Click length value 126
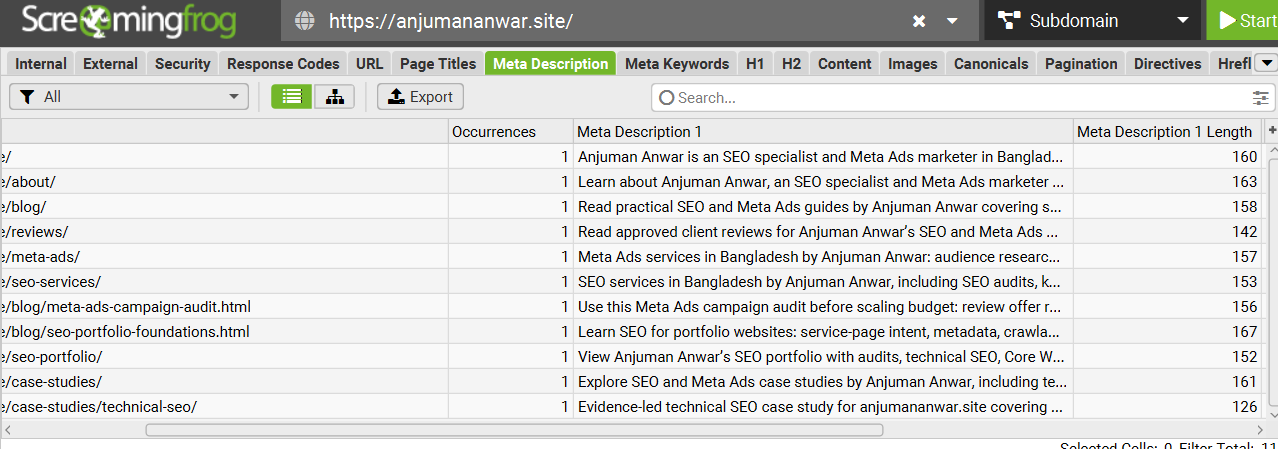 pyautogui.click(x=1245, y=407)
